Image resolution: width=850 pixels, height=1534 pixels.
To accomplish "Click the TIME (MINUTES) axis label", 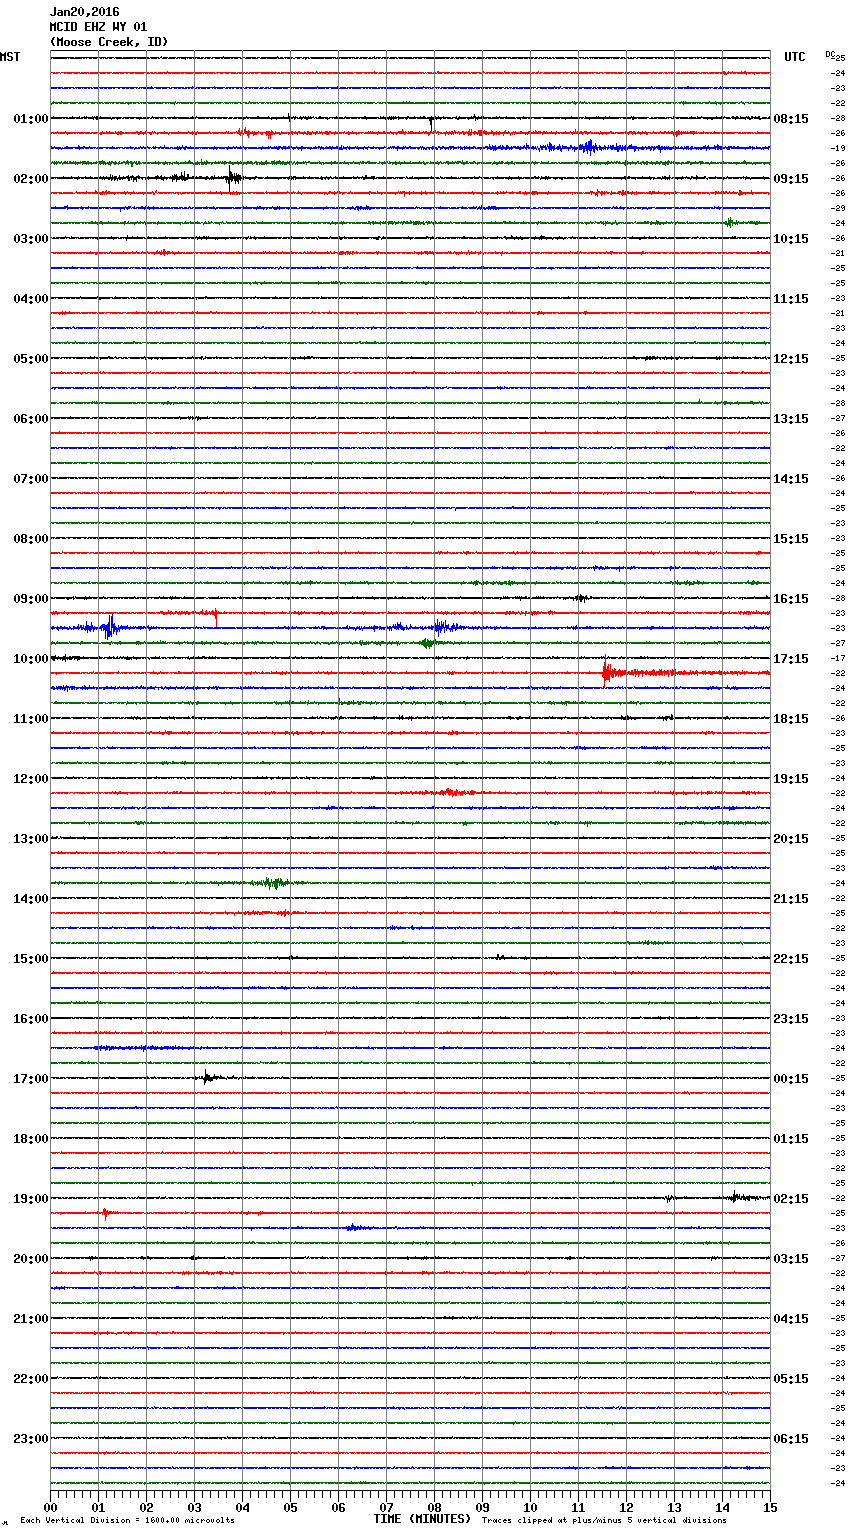I will [x=422, y=1519].
